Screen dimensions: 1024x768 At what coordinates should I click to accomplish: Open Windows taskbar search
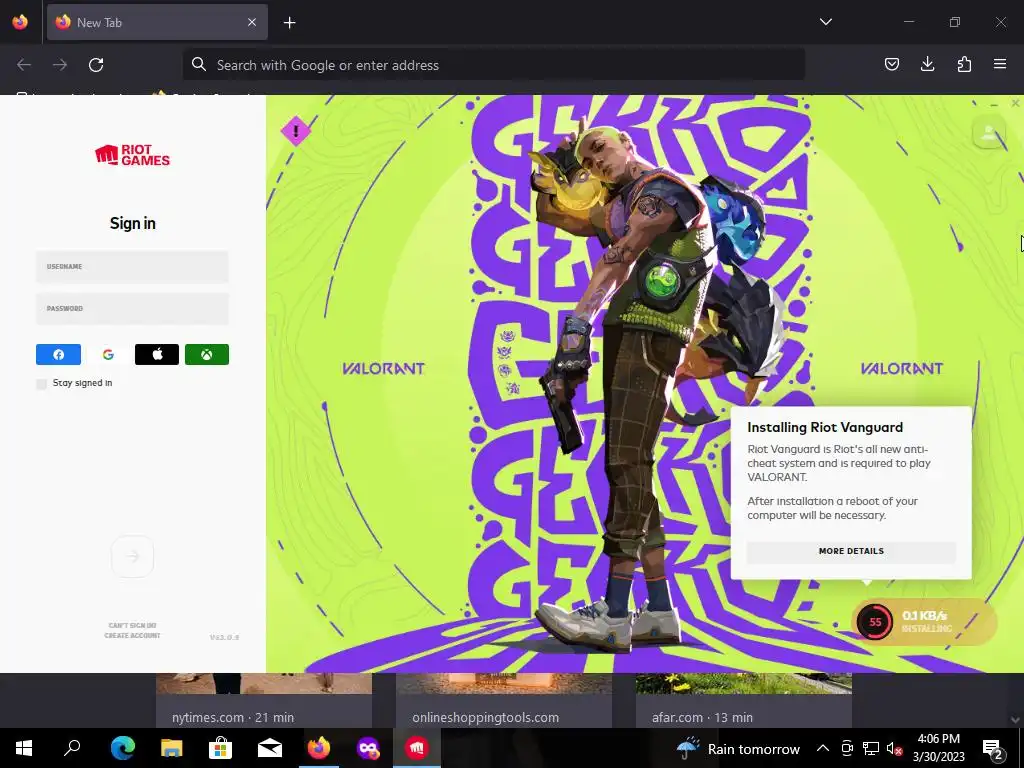coord(72,748)
